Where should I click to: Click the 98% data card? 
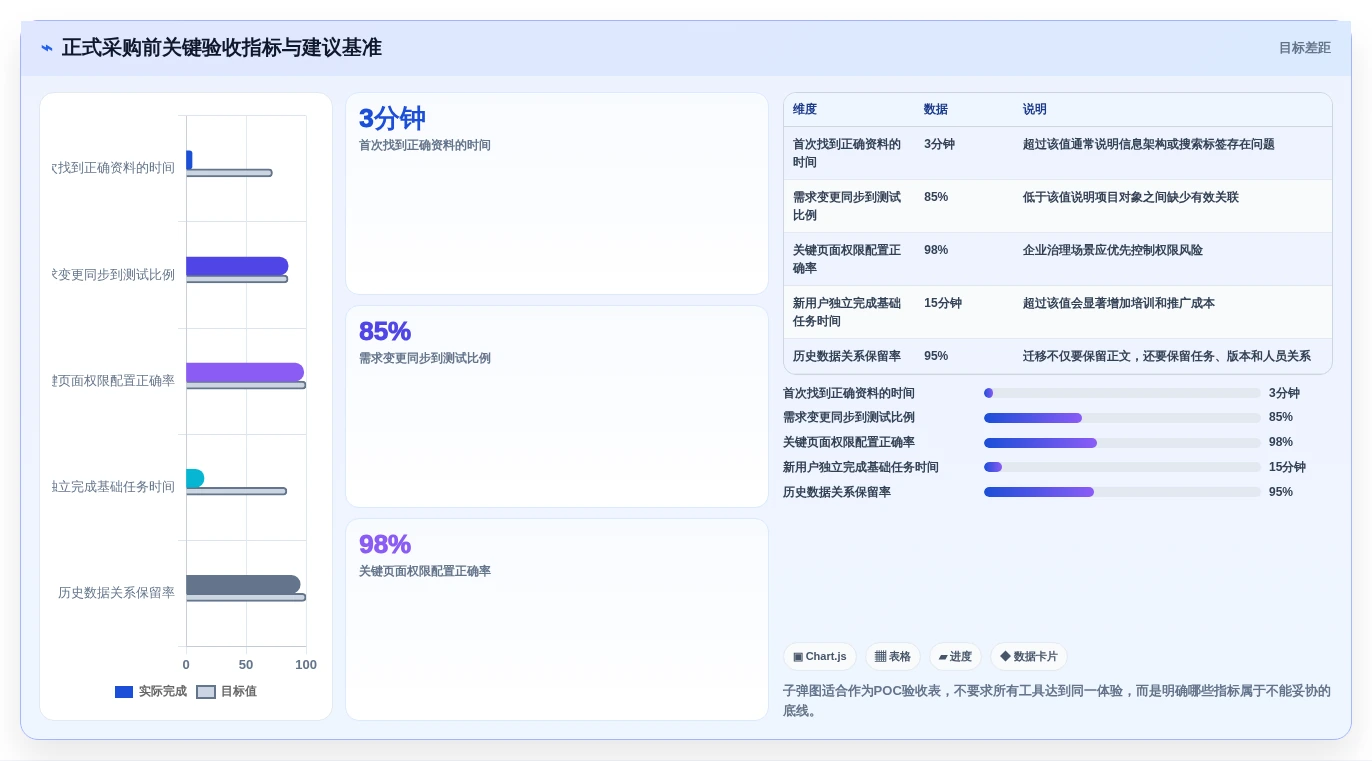(557, 619)
